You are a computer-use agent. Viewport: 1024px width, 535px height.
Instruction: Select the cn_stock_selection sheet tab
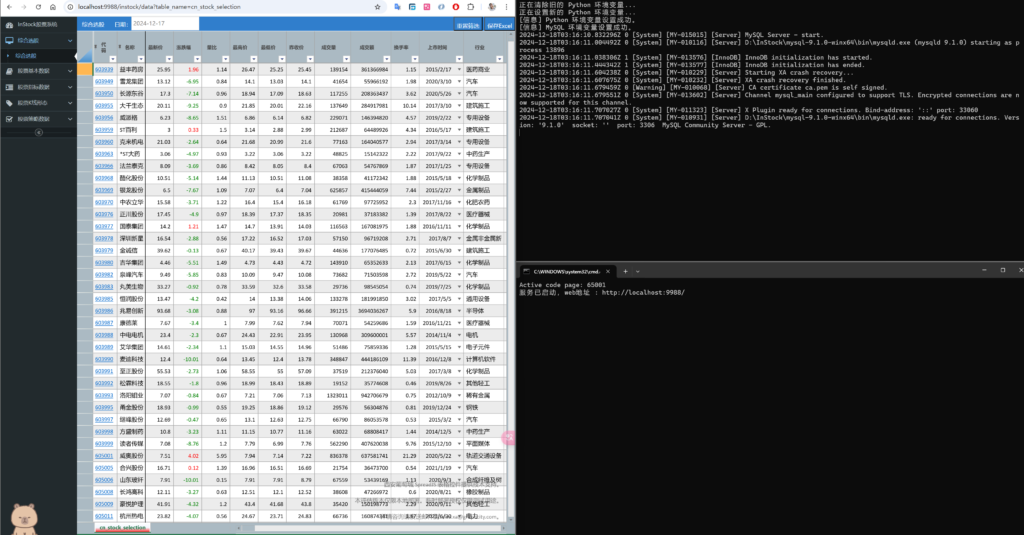coord(121,527)
